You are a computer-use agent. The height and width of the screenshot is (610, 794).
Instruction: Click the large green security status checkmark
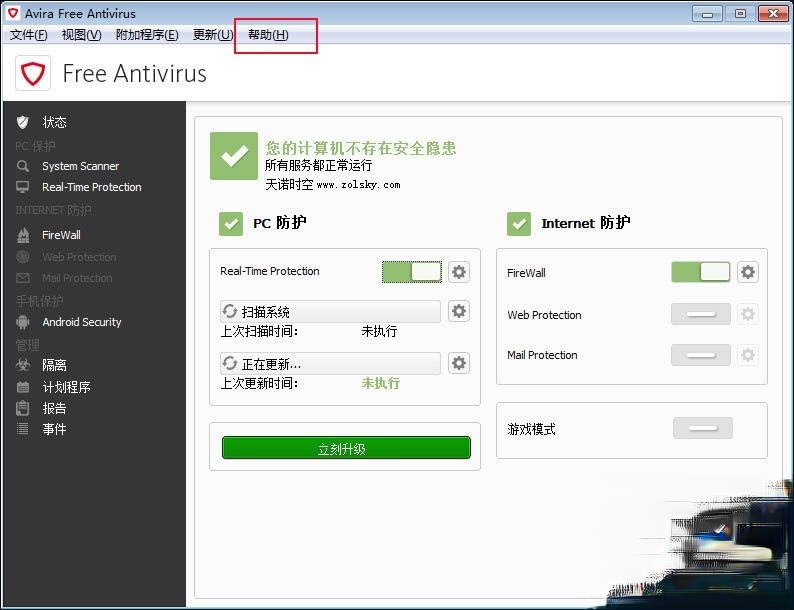coord(234,156)
